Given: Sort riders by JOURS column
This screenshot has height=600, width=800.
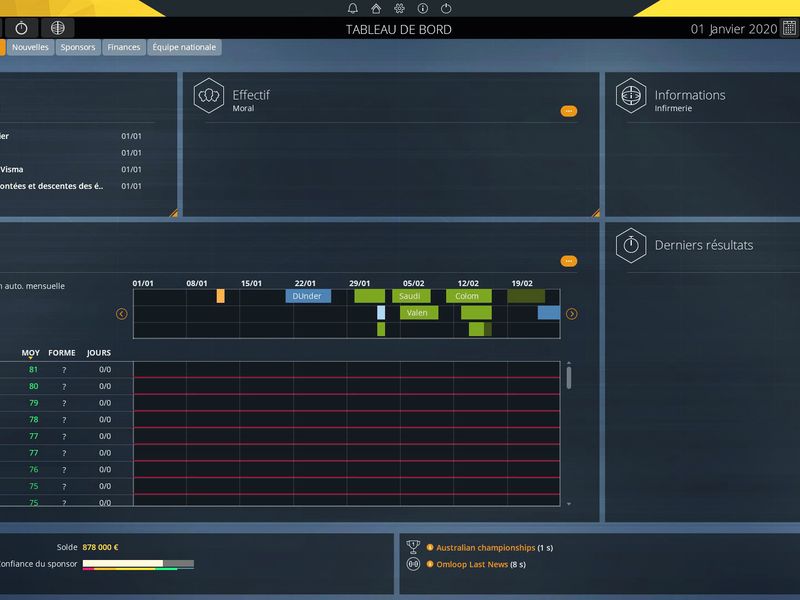Looking at the screenshot, I should tap(98, 353).
